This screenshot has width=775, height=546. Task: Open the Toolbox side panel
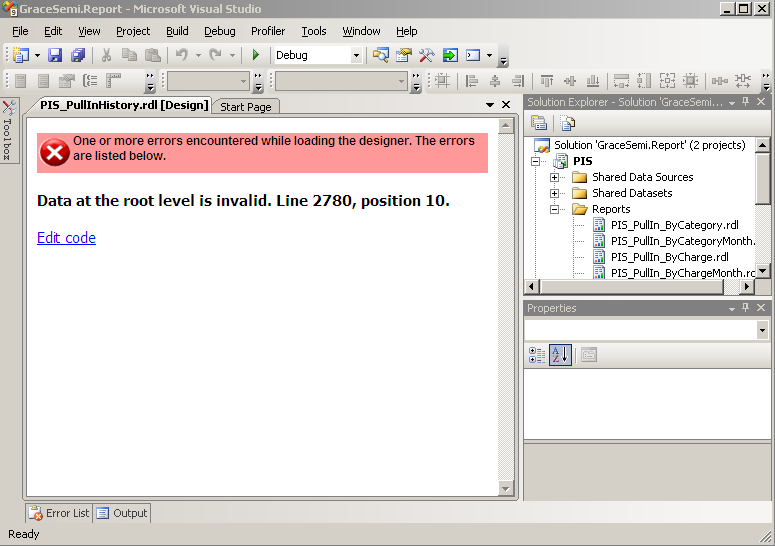click(x=8, y=132)
